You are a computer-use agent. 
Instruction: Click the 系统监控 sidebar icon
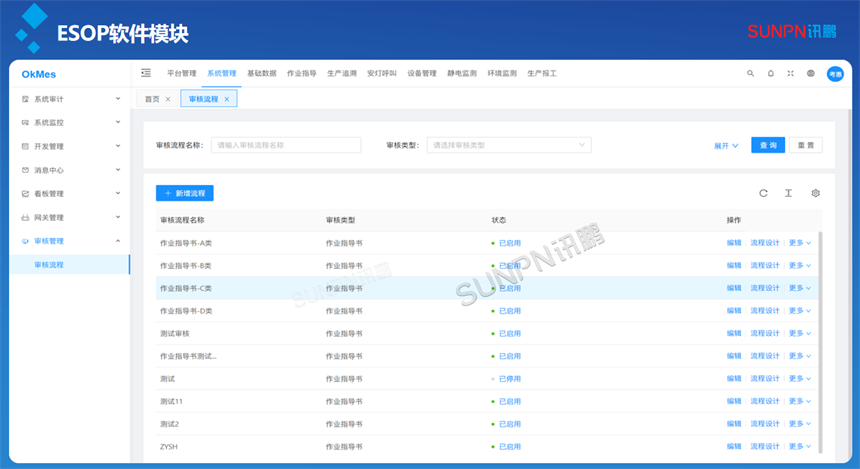coord(25,123)
